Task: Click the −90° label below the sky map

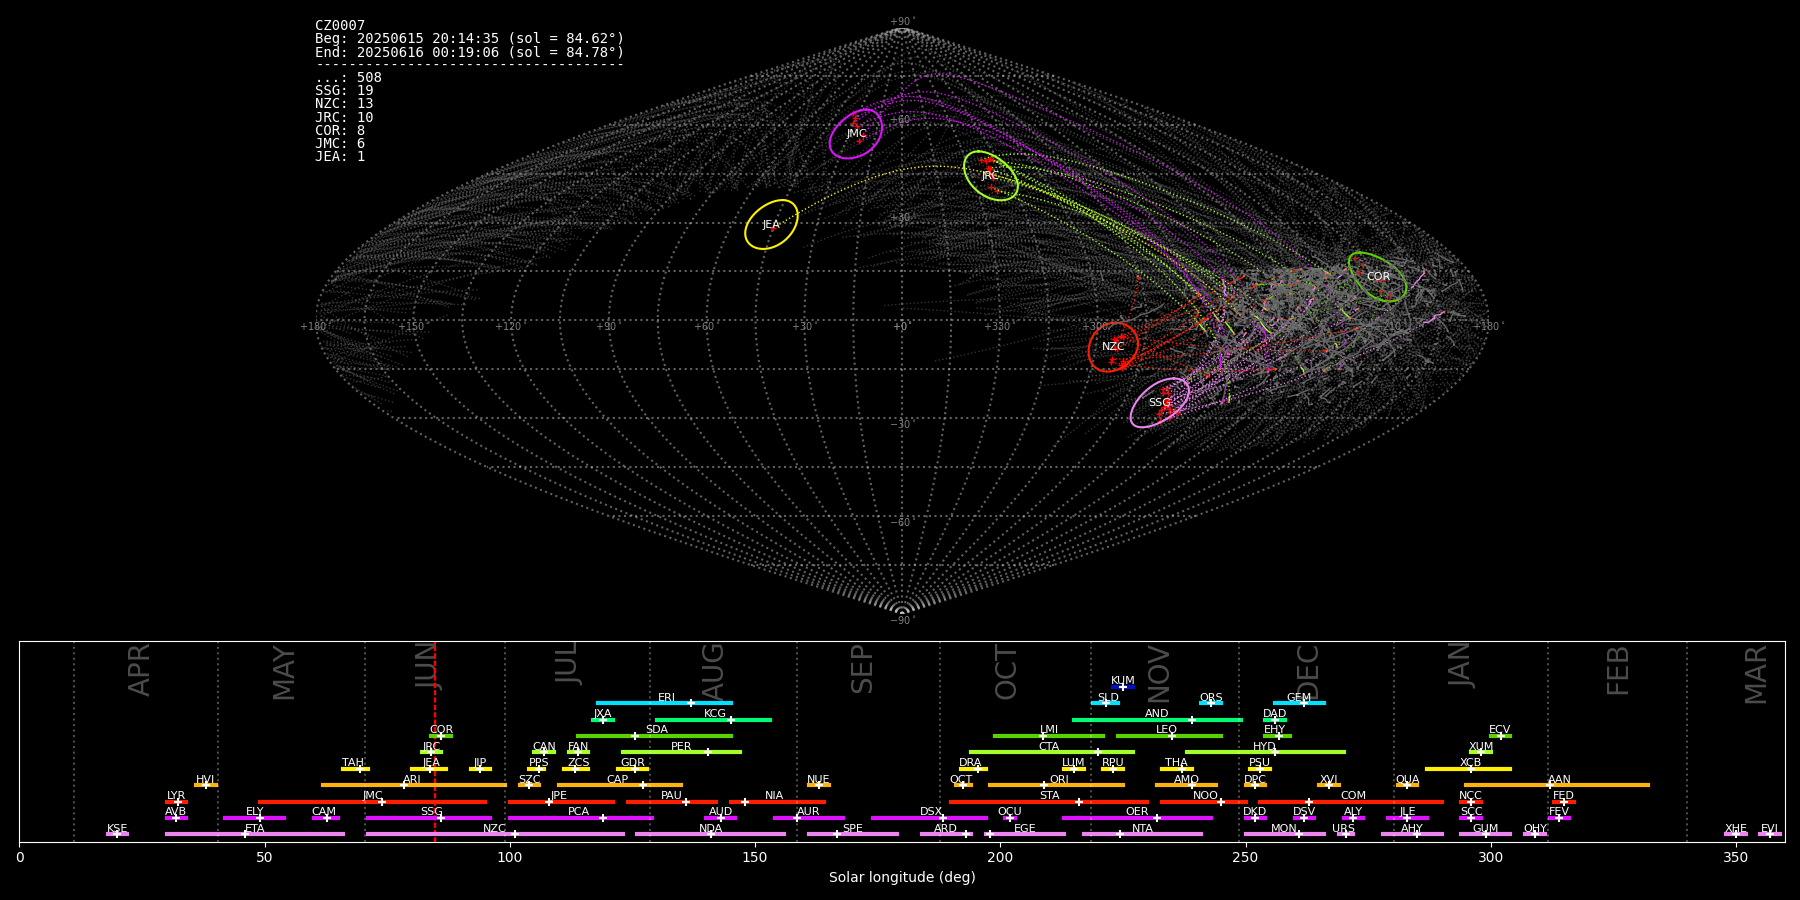Action: [902, 621]
